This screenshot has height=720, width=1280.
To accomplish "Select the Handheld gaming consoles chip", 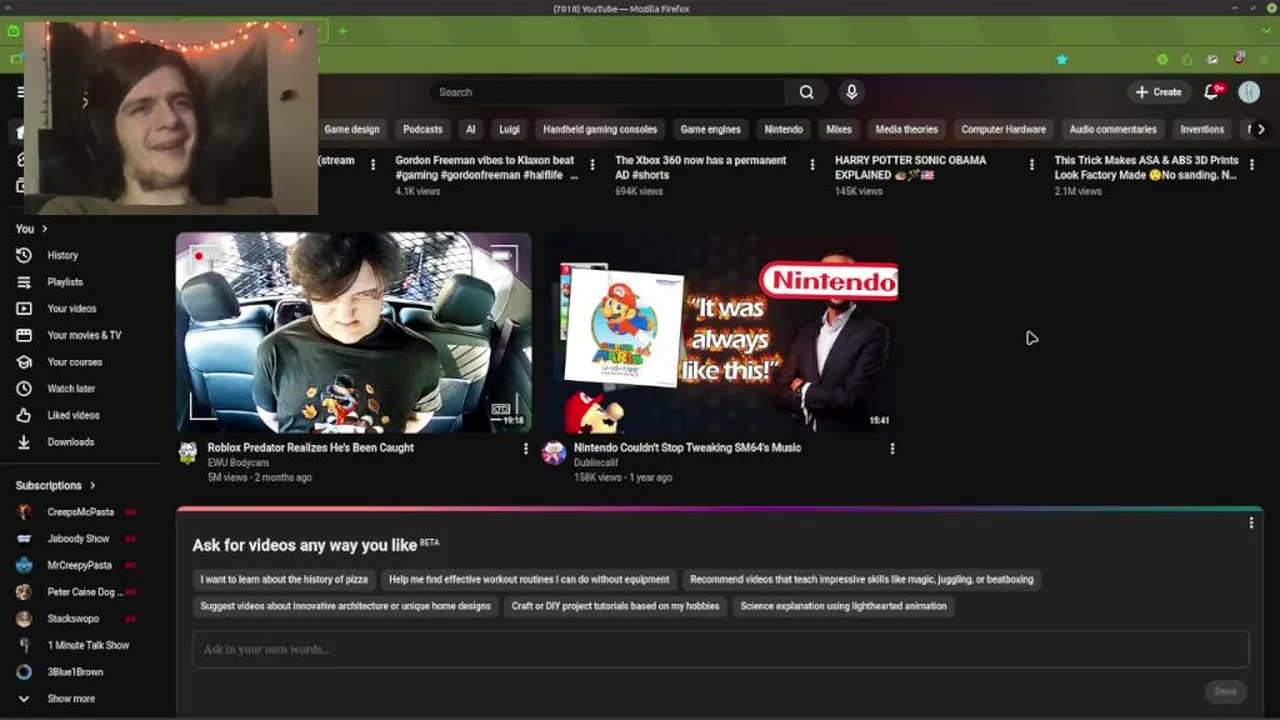I will (x=600, y=129).
